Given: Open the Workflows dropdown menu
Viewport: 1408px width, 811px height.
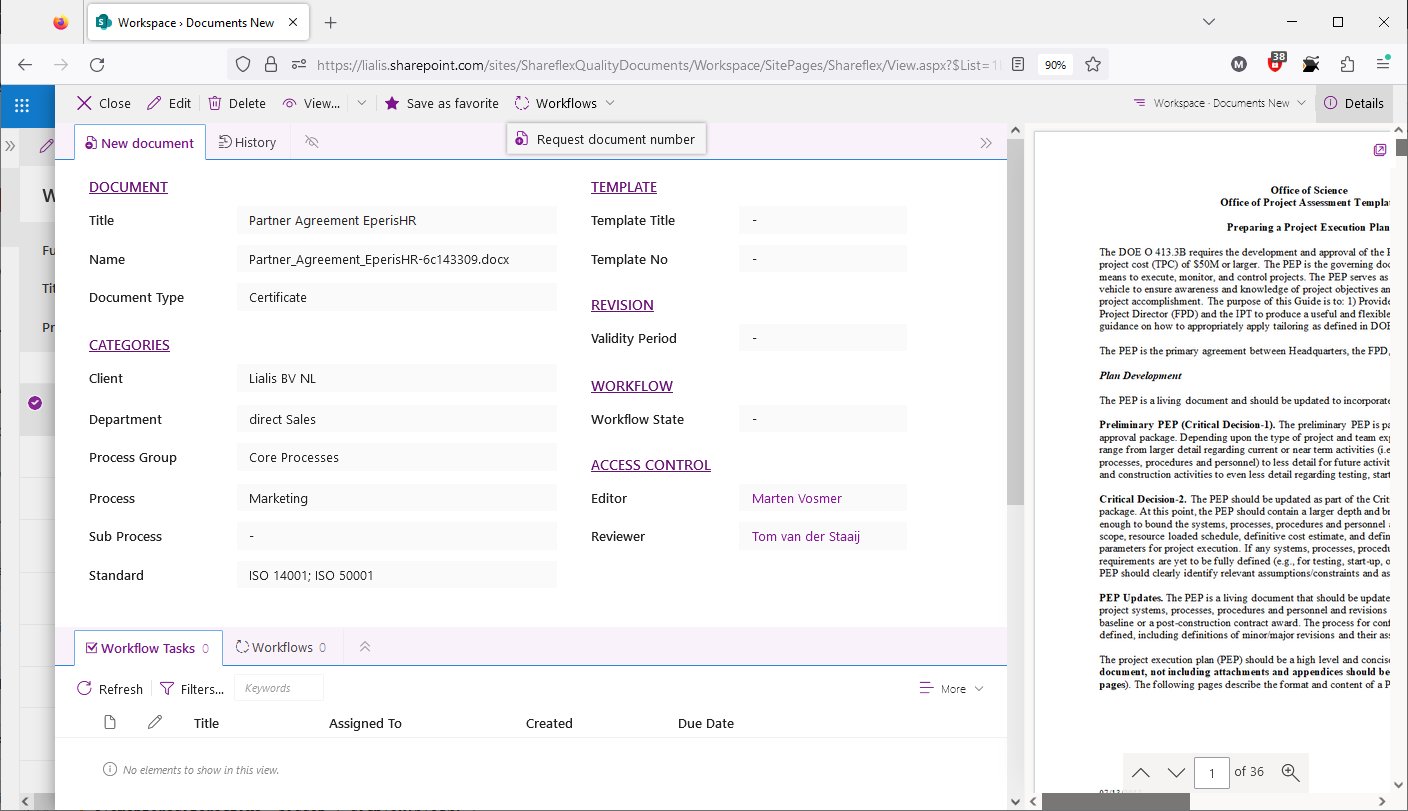Looking at the screenshot, I should pos(565,103).
